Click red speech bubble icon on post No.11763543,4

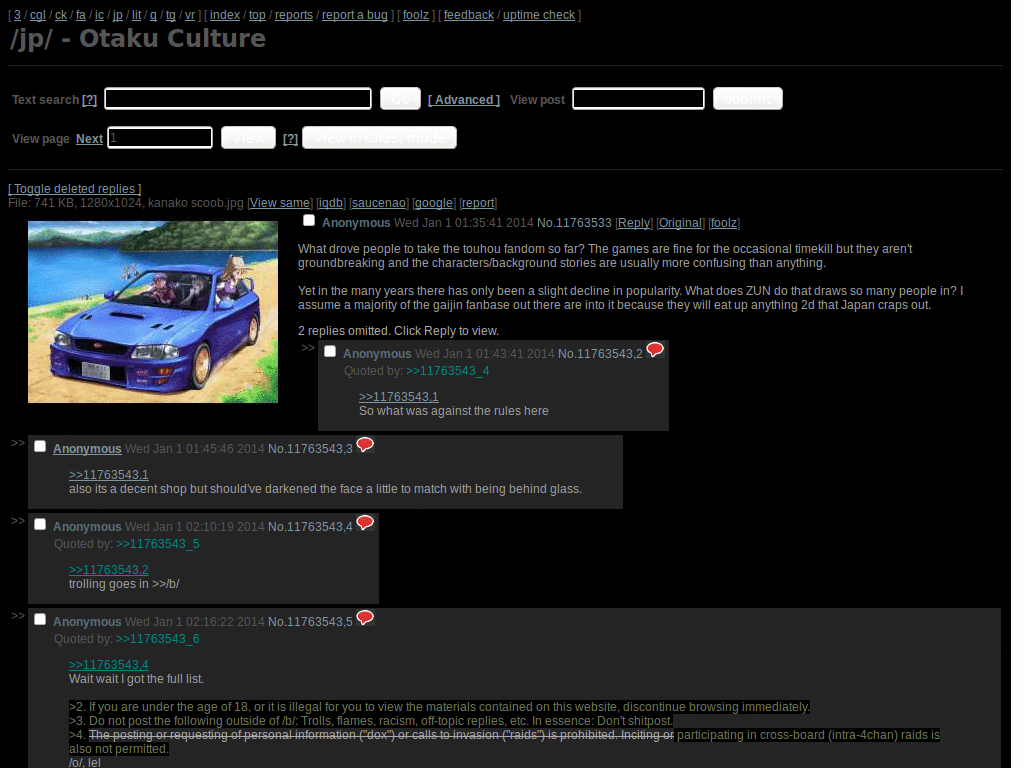coord(365,522)
